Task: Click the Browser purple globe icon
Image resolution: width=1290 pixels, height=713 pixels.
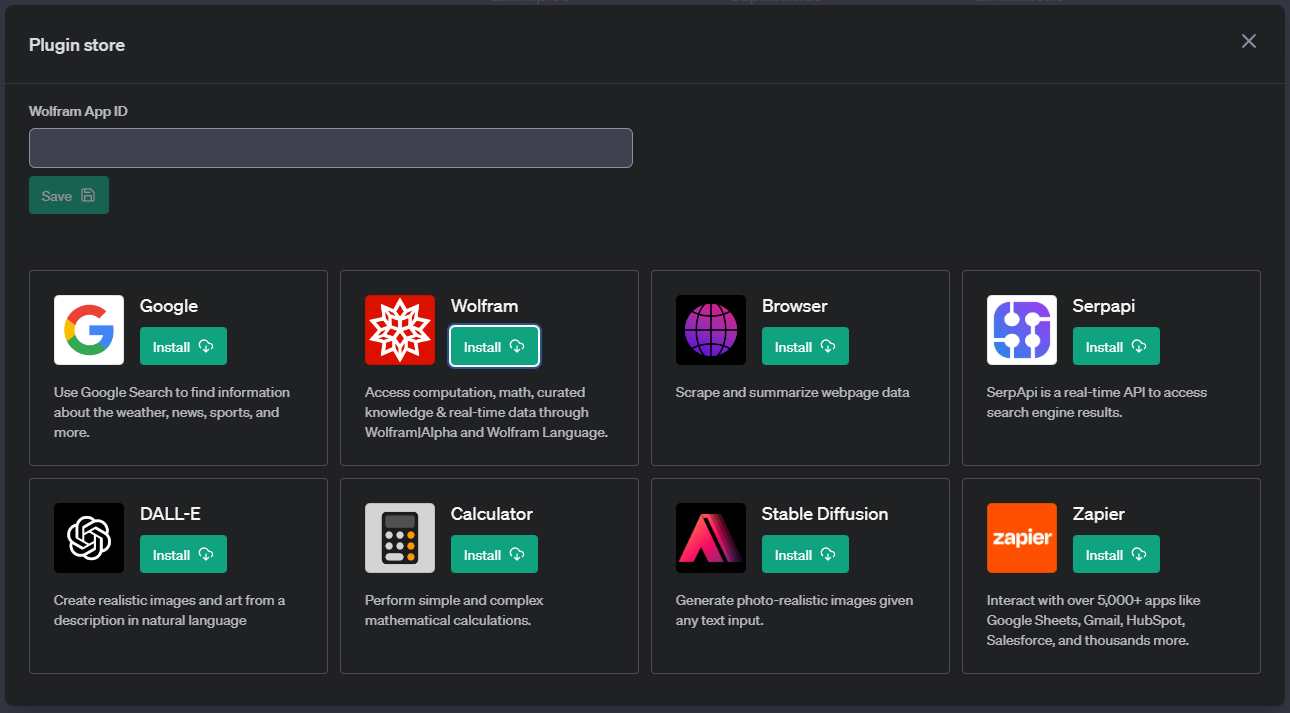Action: tap(711, 330)
